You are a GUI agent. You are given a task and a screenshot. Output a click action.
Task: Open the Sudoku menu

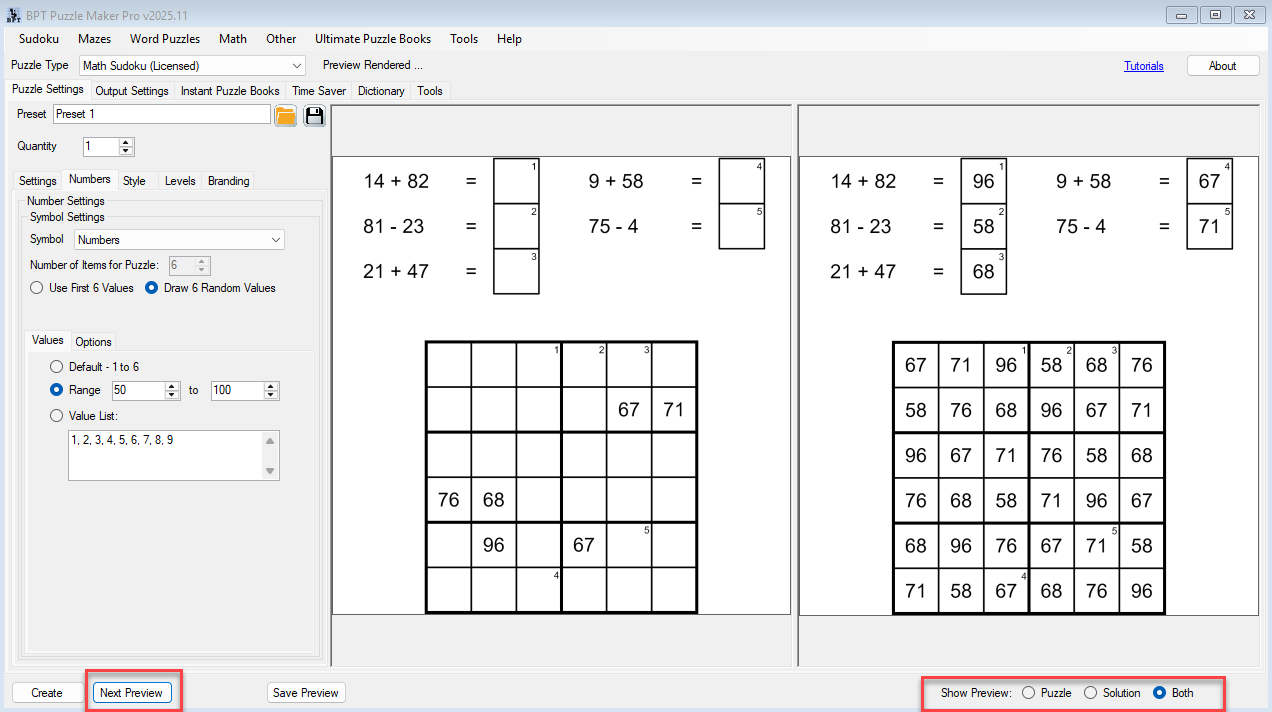click(x=39, y=39)
